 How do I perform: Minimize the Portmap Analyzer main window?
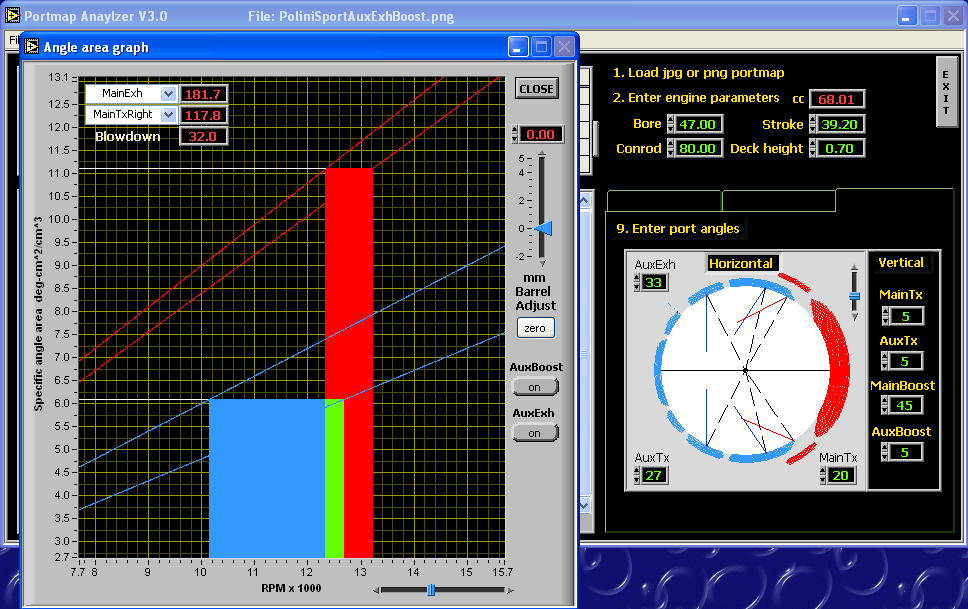tap(906, 16)
